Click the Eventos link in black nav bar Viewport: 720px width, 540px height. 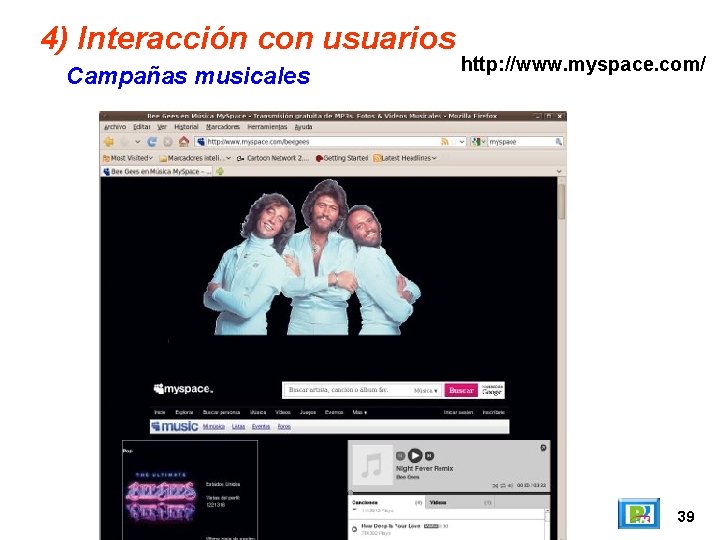334,412
